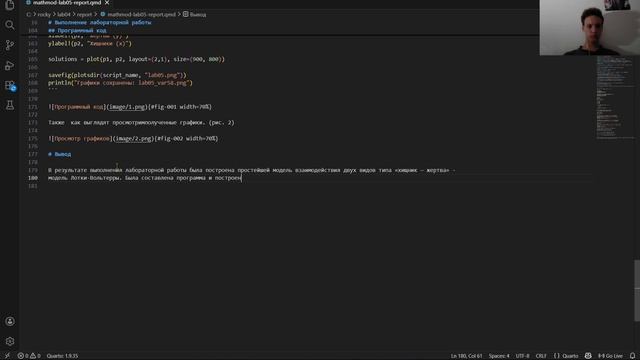Image resolution: width=640 pixels, height=360 pixels.
Task: Click the lab04 breadcrumb folder
Action: coord(64,14)
